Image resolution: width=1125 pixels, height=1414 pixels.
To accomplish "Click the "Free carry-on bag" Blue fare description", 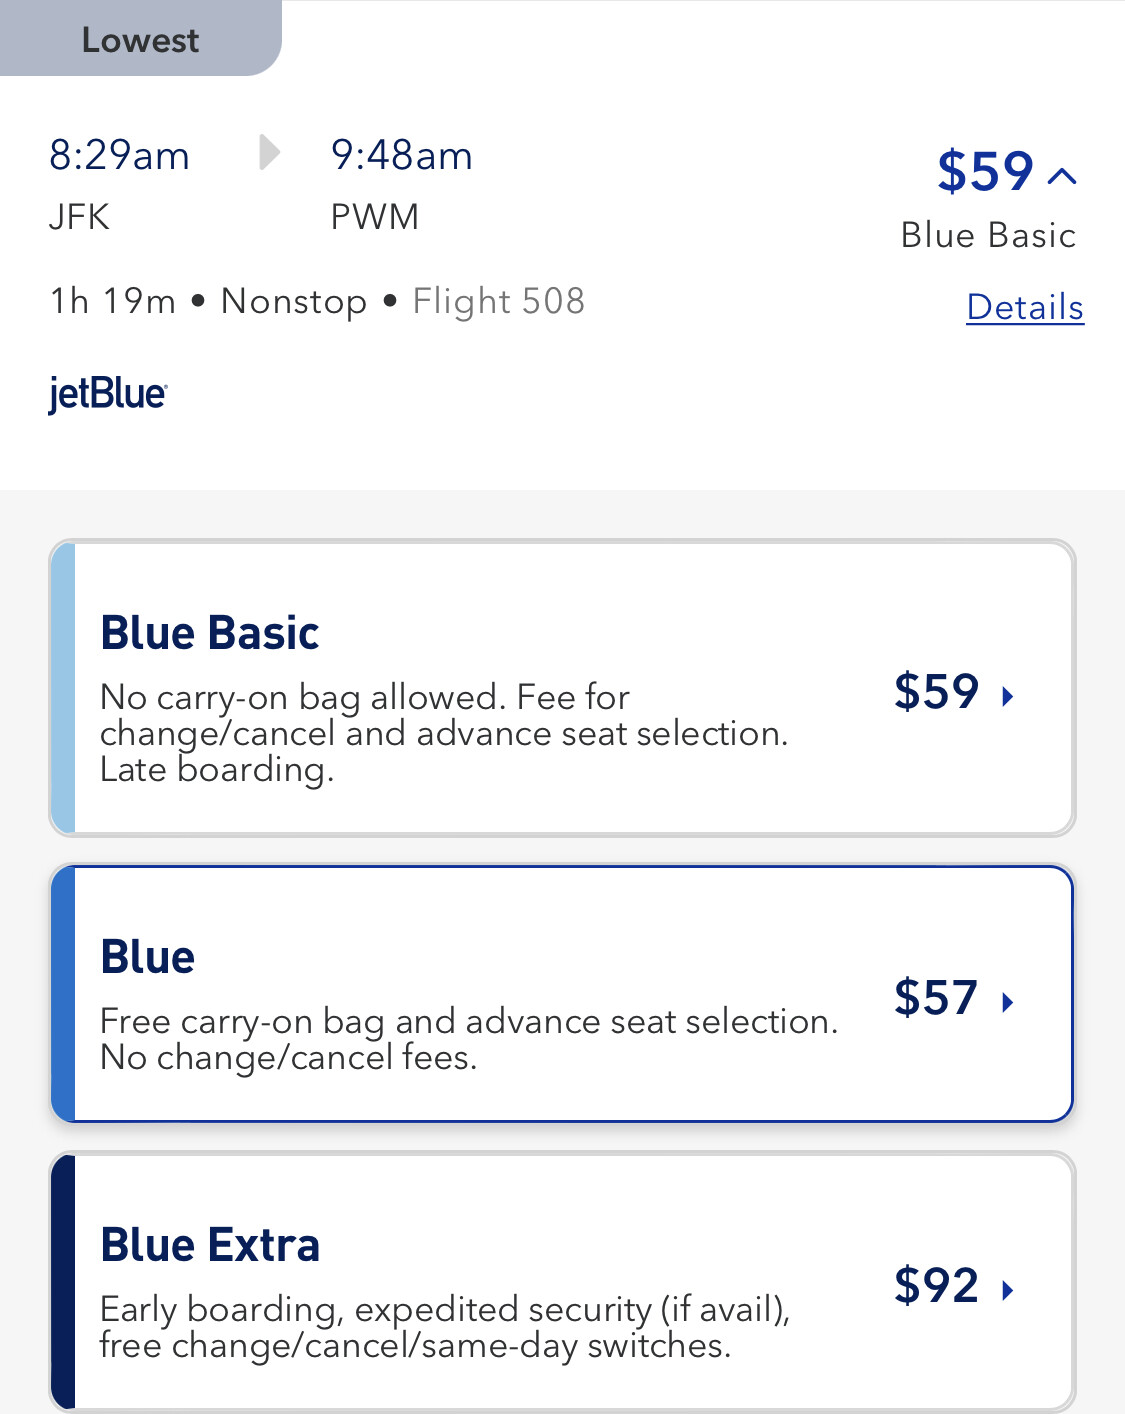I will click(469, 1039).
